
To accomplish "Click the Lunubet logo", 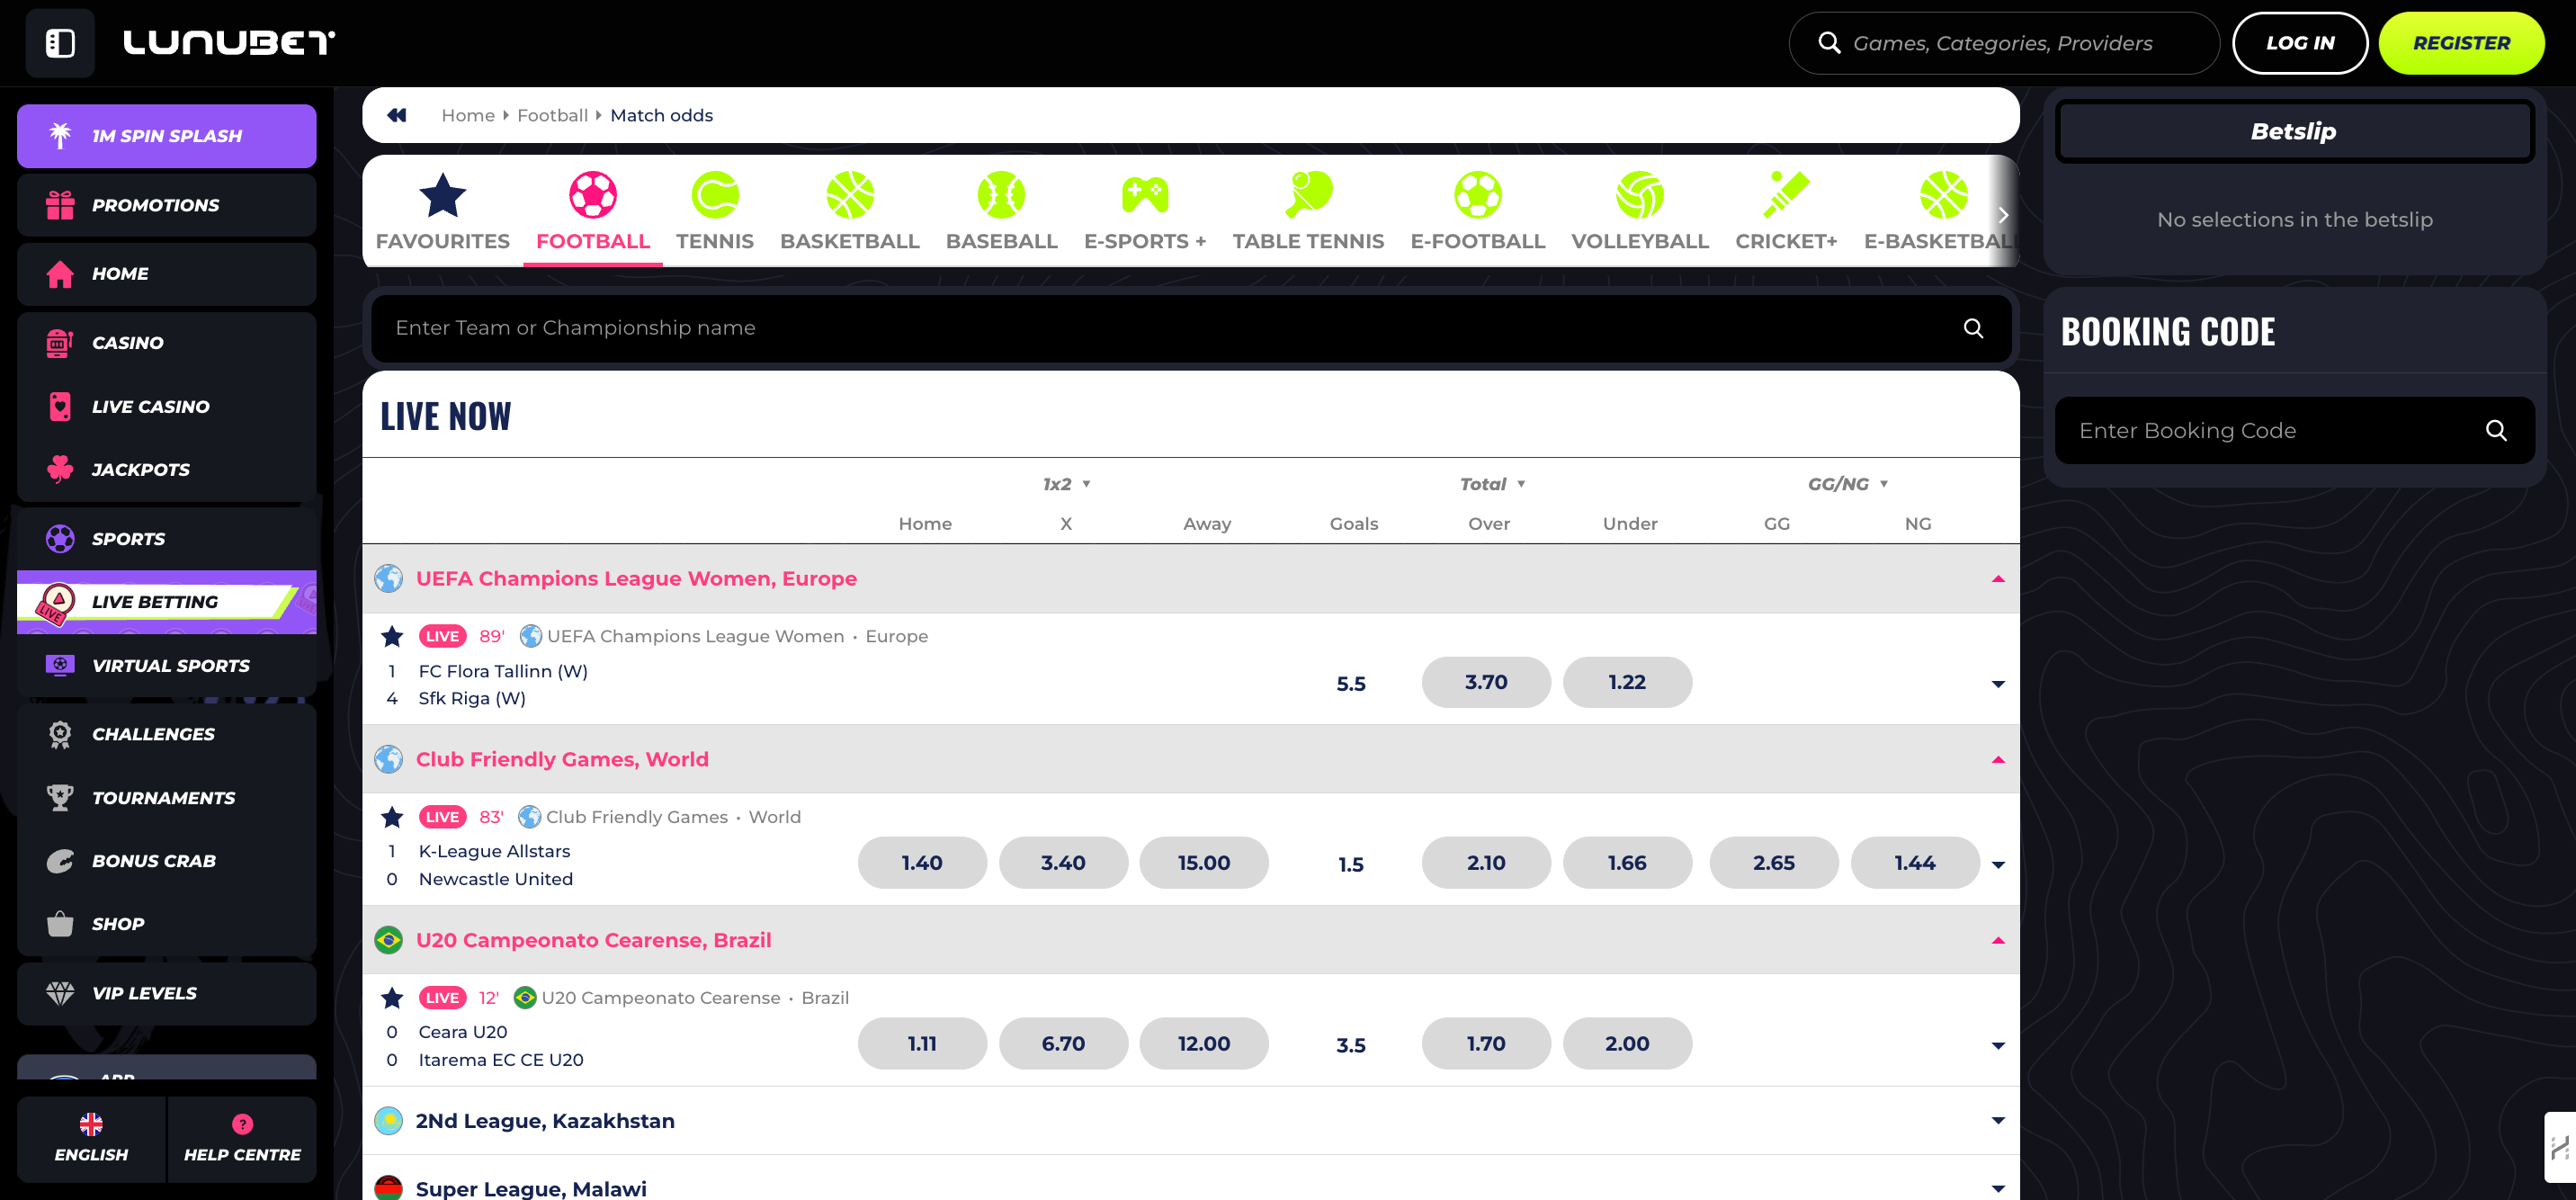I will (x=229, y=43).
